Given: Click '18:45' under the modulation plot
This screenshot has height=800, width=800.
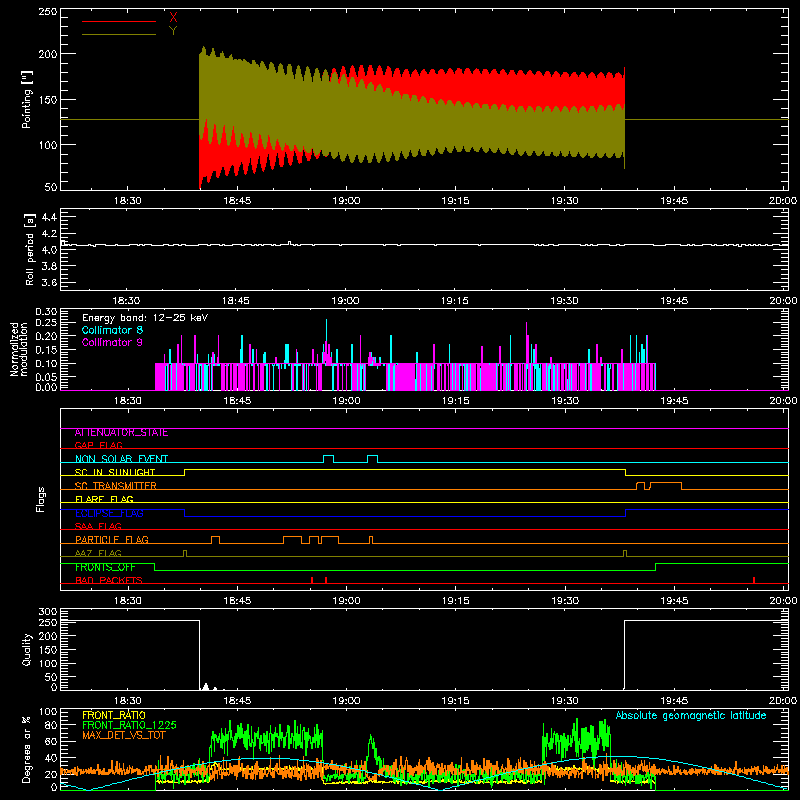Looking at the screenshot, I should click(x=237, y=401).
